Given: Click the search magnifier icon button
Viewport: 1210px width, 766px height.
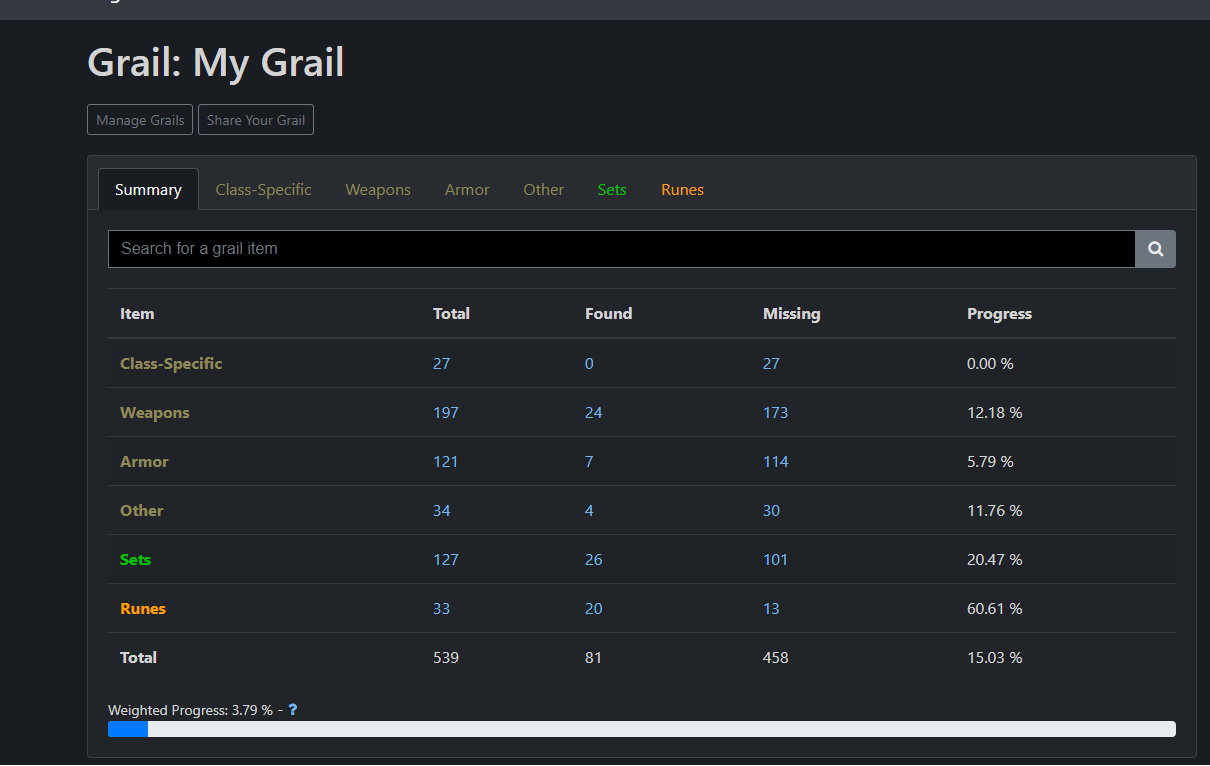Looking at the screenshot, I should click(x=1155, y=249).
